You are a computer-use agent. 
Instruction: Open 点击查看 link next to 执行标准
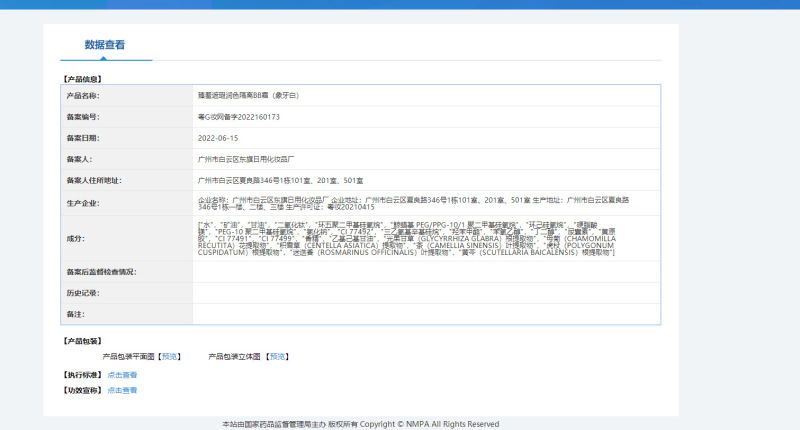pos(122,375)
